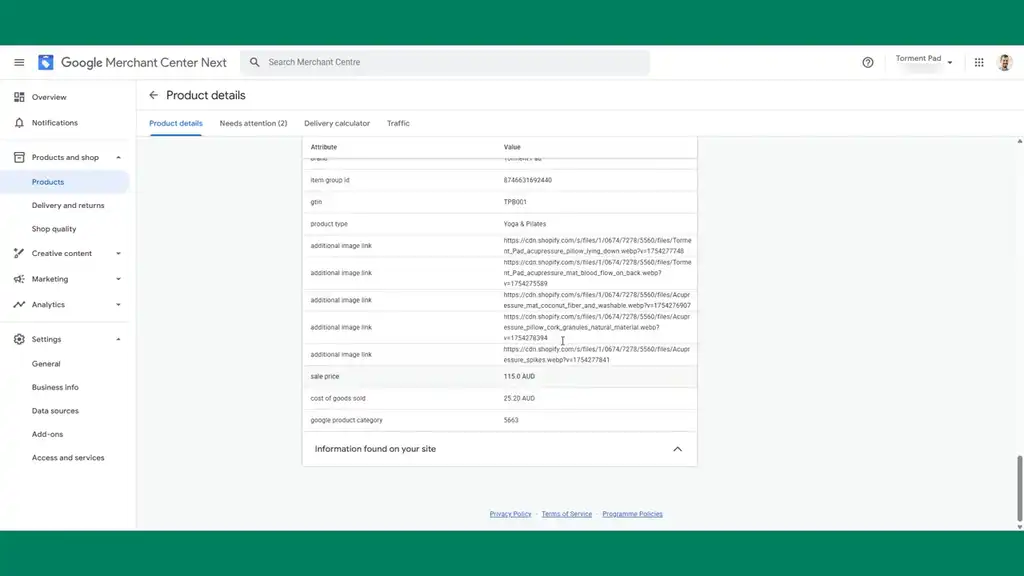Expand the Creative content section
The height and width of the screenshot is (576, 1024).
118,253
